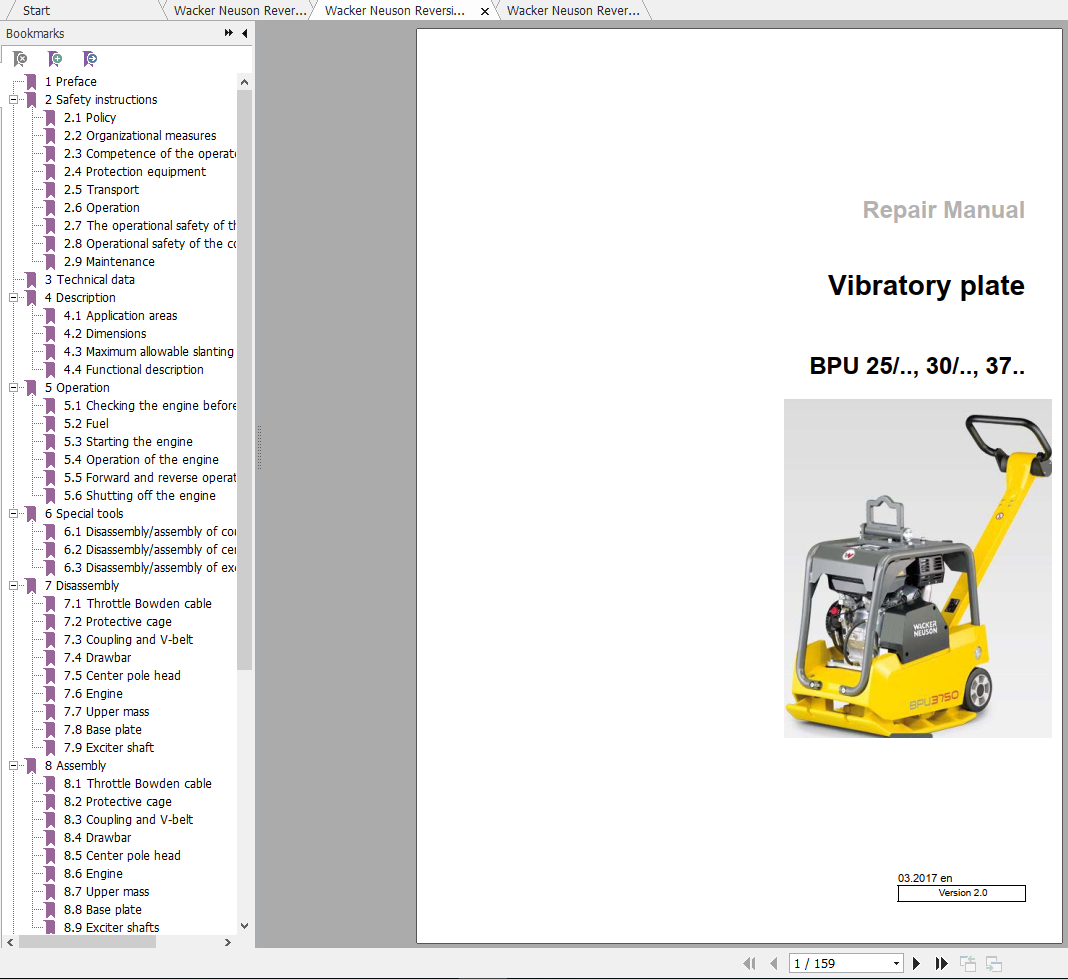This screenshot has width=1068, height=979.
Task: Collapse the 5 Operation branch
Action: 13,388
